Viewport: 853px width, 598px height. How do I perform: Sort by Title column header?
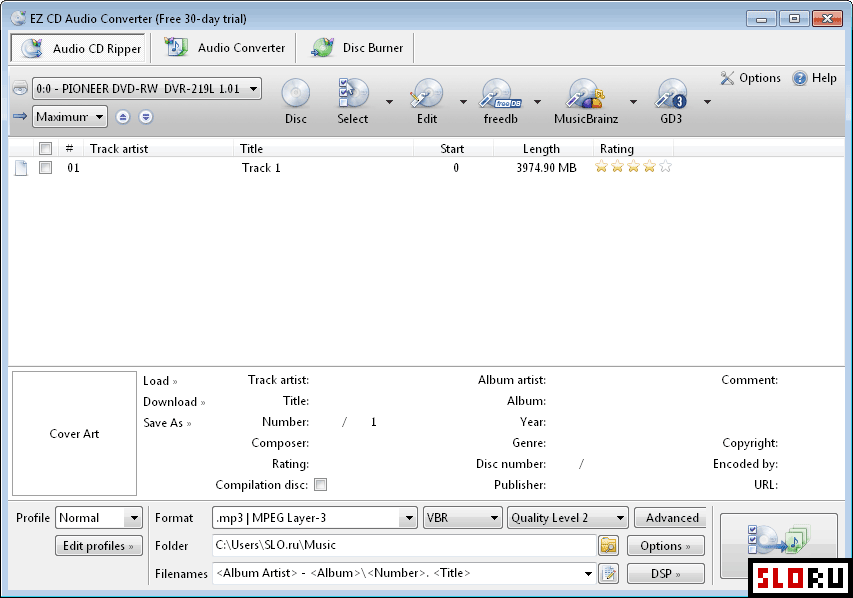[x=324, y=149]
